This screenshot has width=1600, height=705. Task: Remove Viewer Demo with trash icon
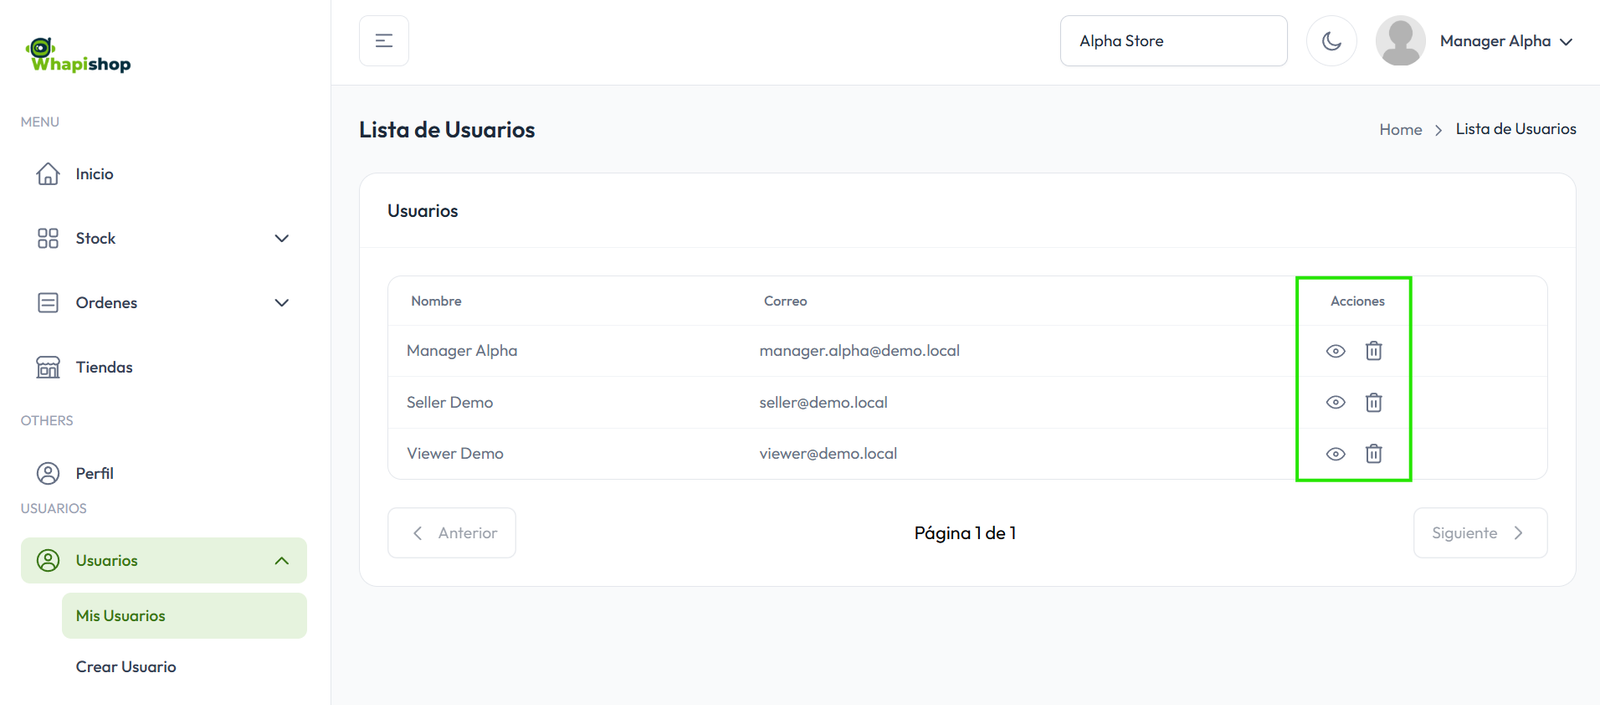pyautogui.click(x=1373, y=454)
